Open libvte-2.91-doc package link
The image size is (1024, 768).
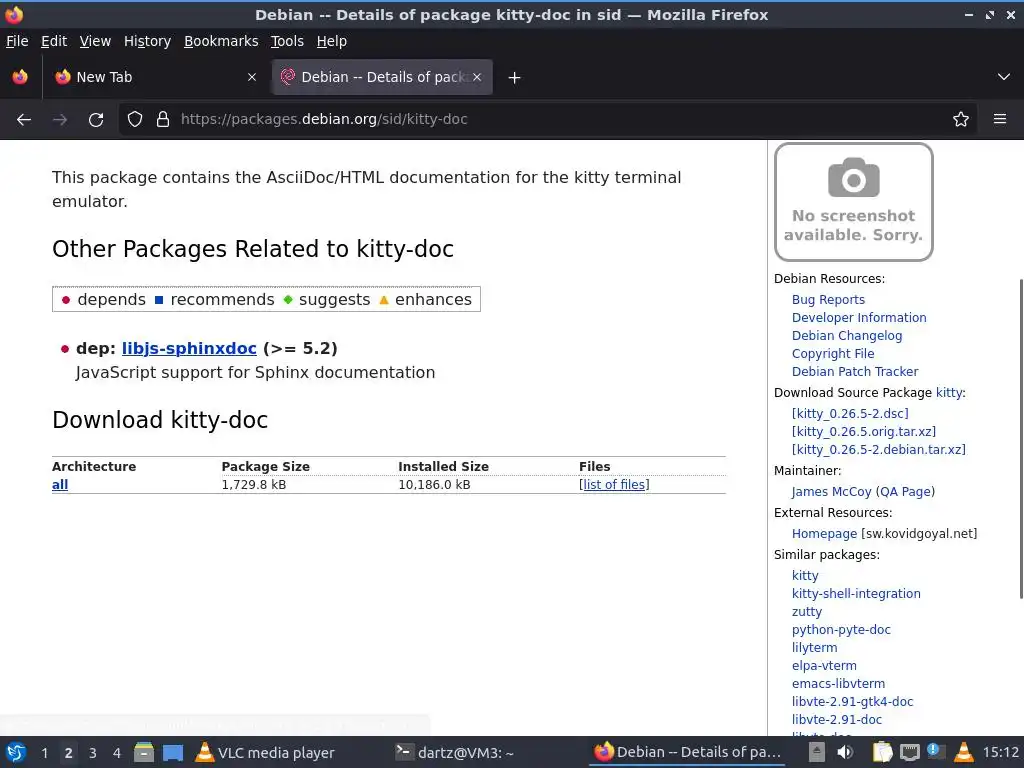click(x=837, y=720)
